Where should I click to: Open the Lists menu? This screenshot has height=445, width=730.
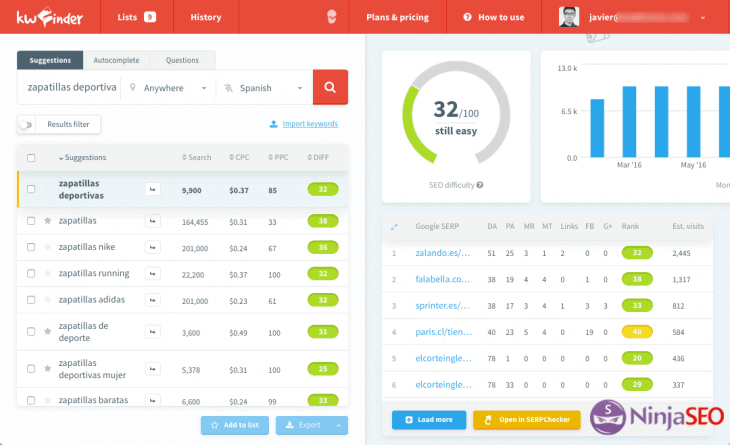(x=136, y=17)
